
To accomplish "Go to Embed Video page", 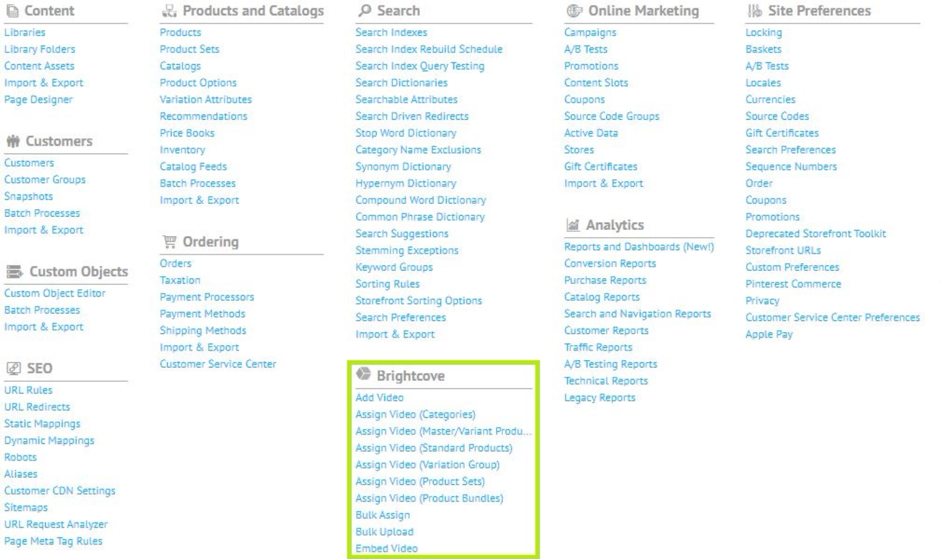I will tap(385, 548).
